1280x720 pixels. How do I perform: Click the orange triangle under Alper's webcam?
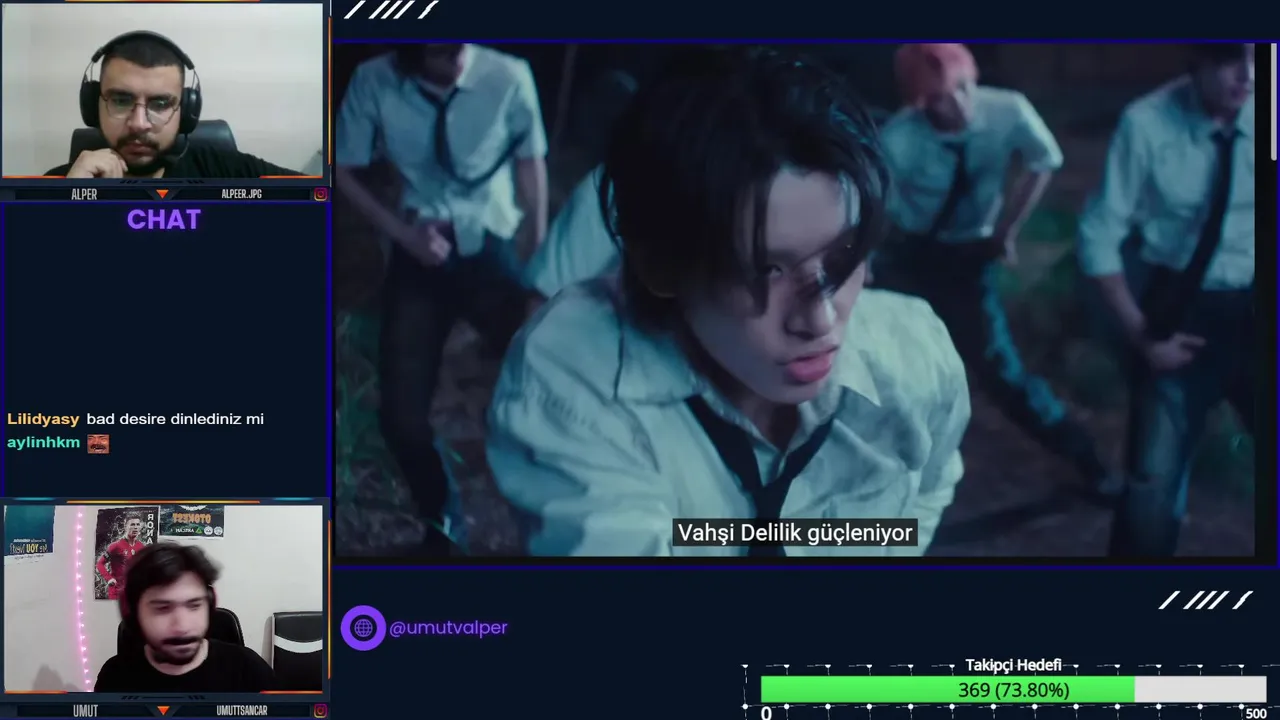pyautogui.click(x=163, y=194)
